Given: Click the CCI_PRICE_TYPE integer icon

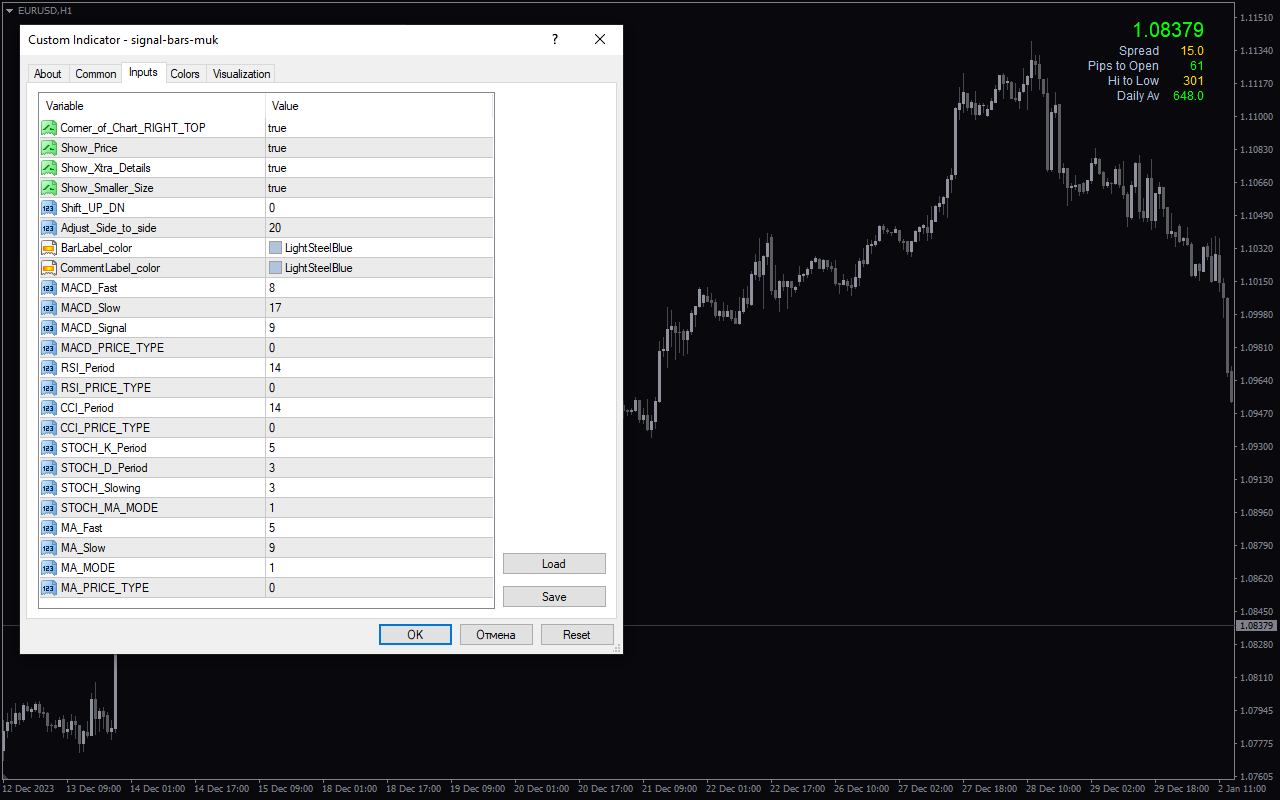Looking at the screenshot, I should 48,428.
